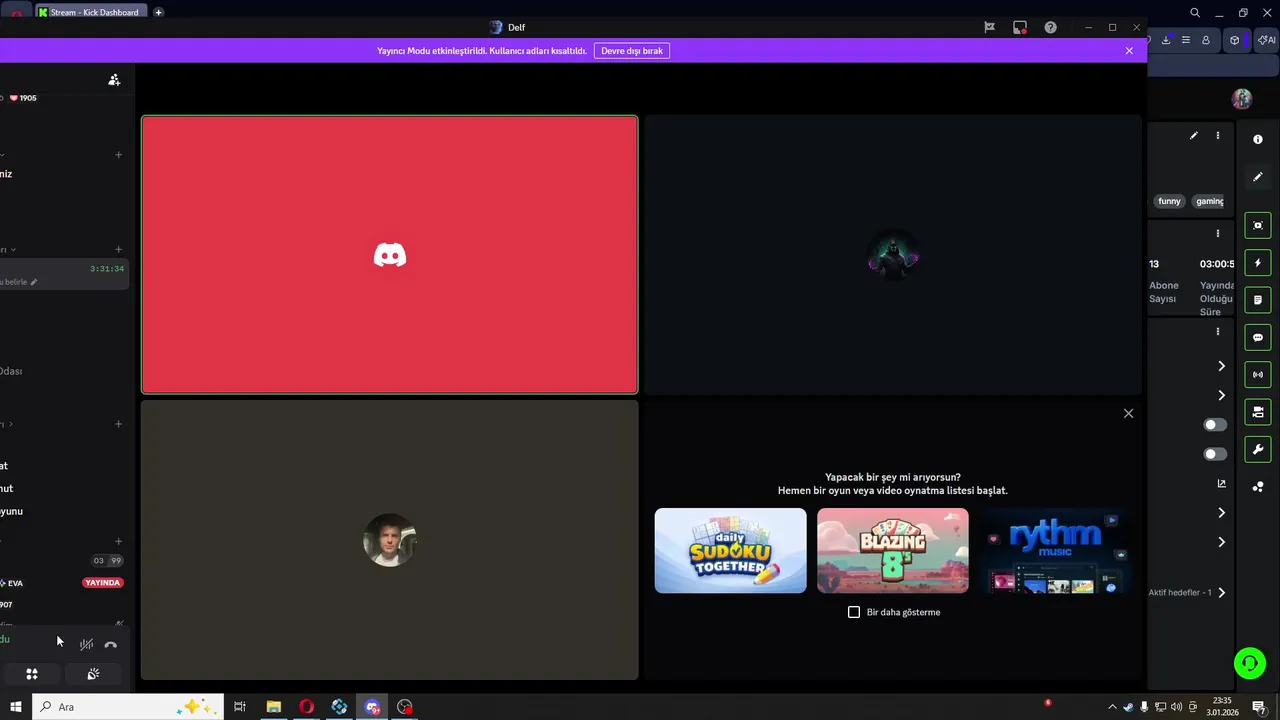Image resolution: width=1280 pixels, height=720 pixels.
Task: Select the dark hooded avatar video tile
Action: pyautogui.click(x=893, y=255)
